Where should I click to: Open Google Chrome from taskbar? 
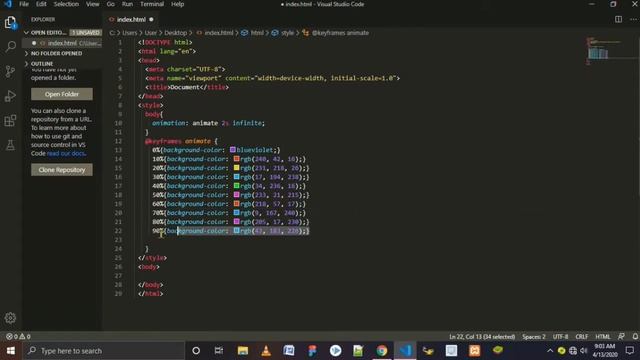coord(382,351)
